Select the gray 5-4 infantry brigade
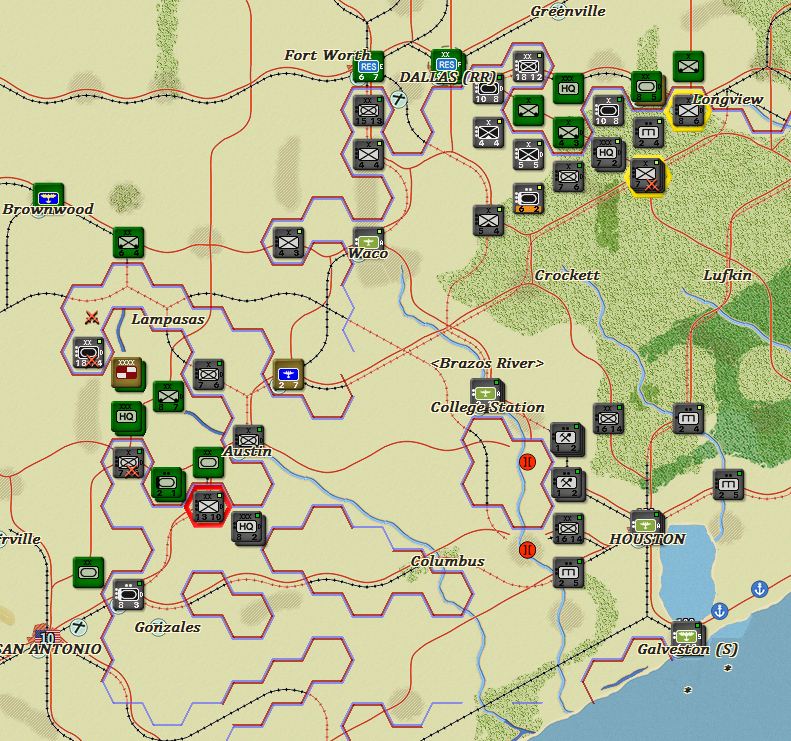This screenshot has height=741, width=791. pos(488,220)
